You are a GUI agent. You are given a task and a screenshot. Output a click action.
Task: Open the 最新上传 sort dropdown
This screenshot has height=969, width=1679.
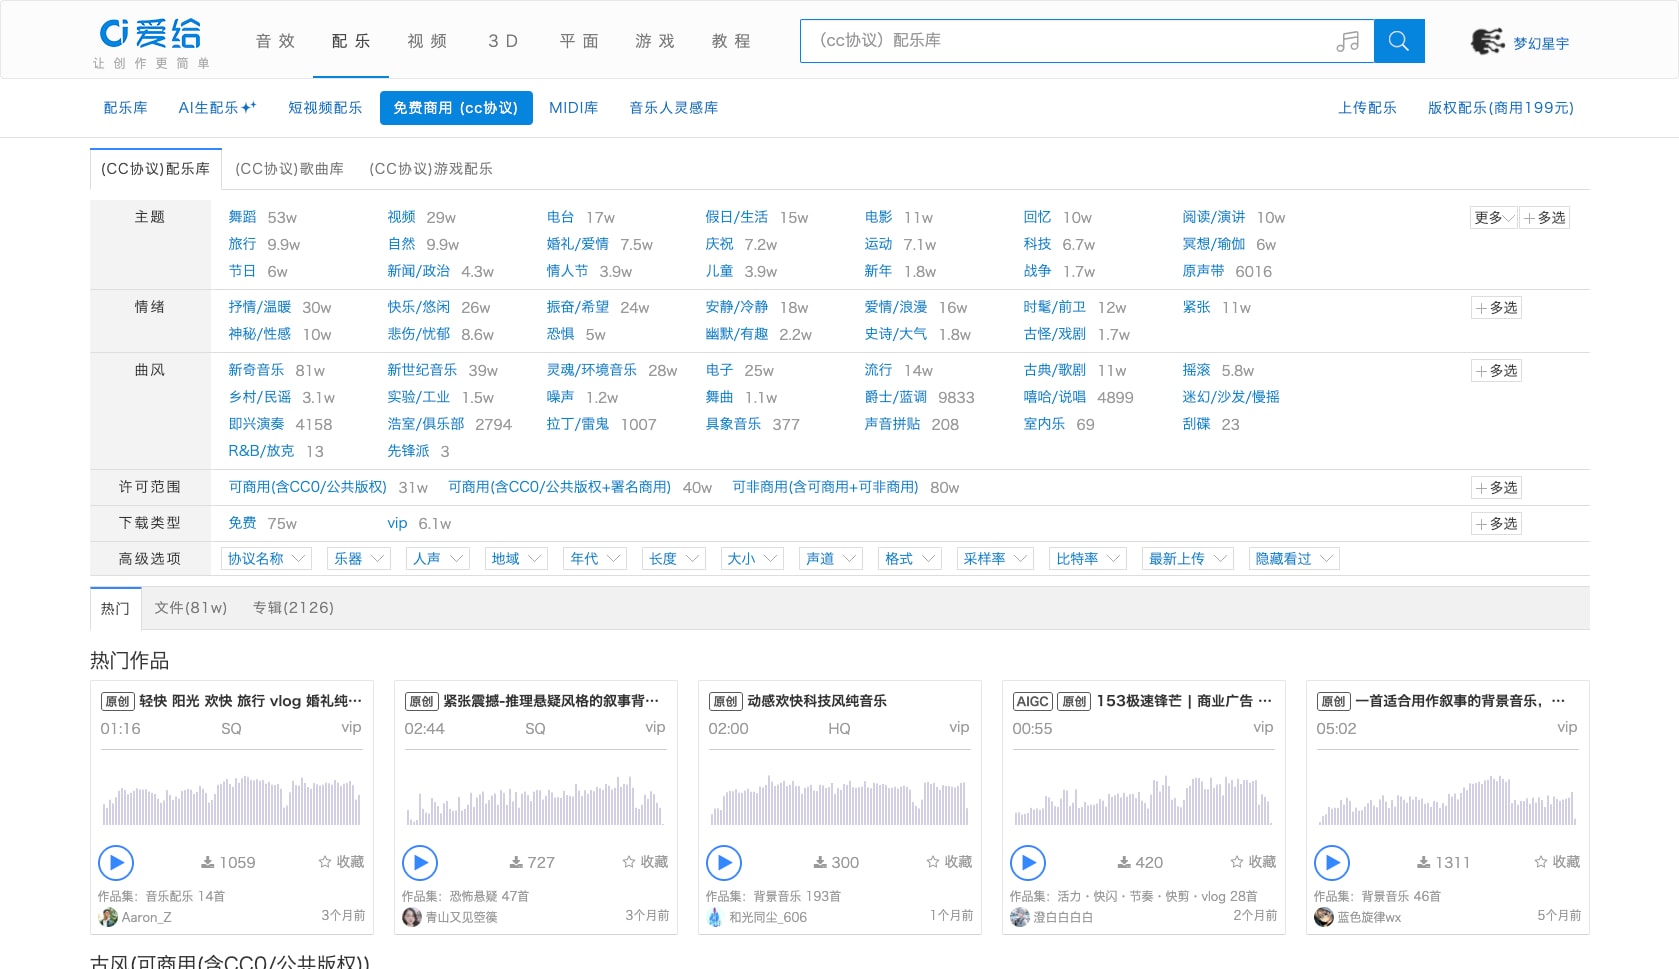click(1188, 559)
